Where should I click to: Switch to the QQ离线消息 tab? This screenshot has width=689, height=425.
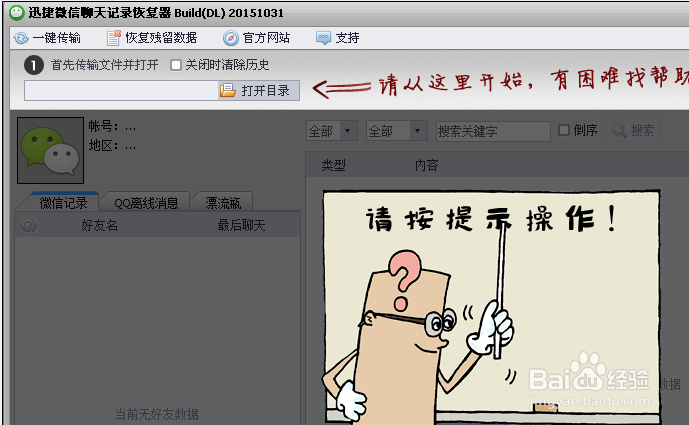tap(146, 203)
